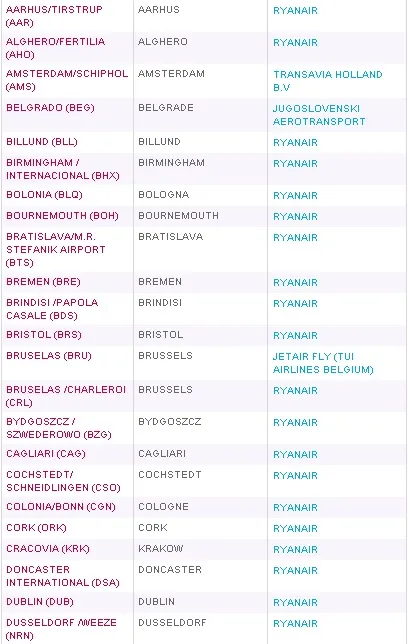Viewport: 408px width, 644px height.
Task: Open the AARHUS/TIRSTRUP (AAR) airport link
Action: coord(54,16)
